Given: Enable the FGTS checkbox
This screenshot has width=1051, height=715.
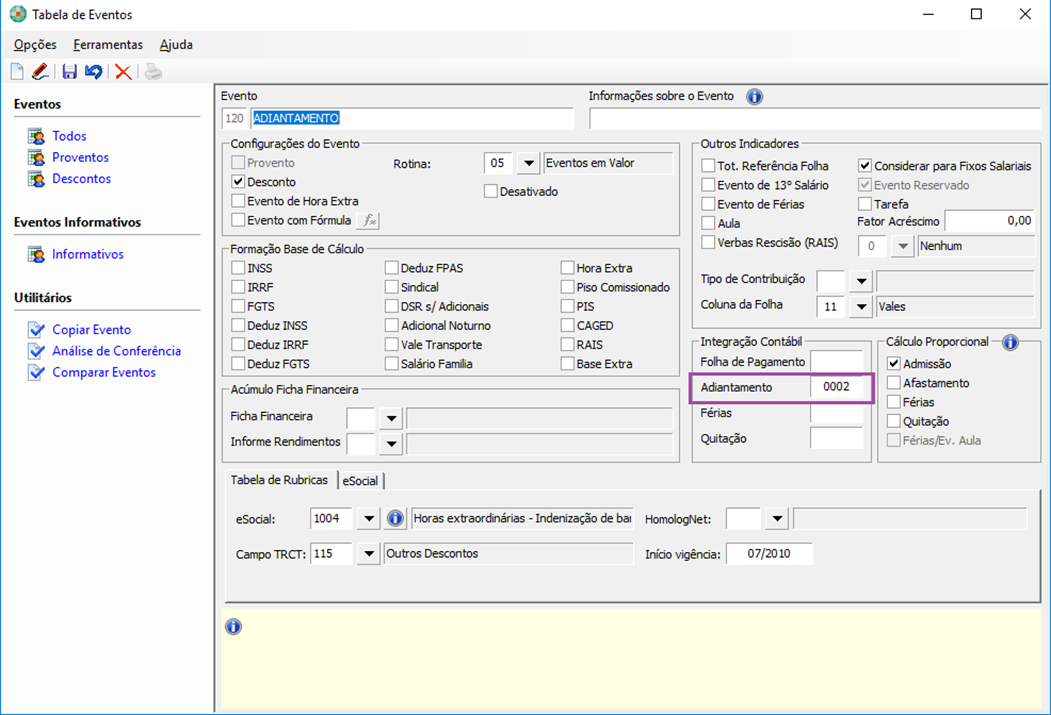Looking at the screenshot, I should tap(238, 306).
